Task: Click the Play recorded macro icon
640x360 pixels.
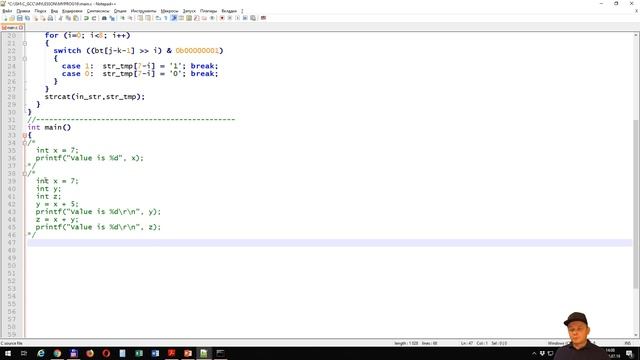Action: click(x=238, y=18)
